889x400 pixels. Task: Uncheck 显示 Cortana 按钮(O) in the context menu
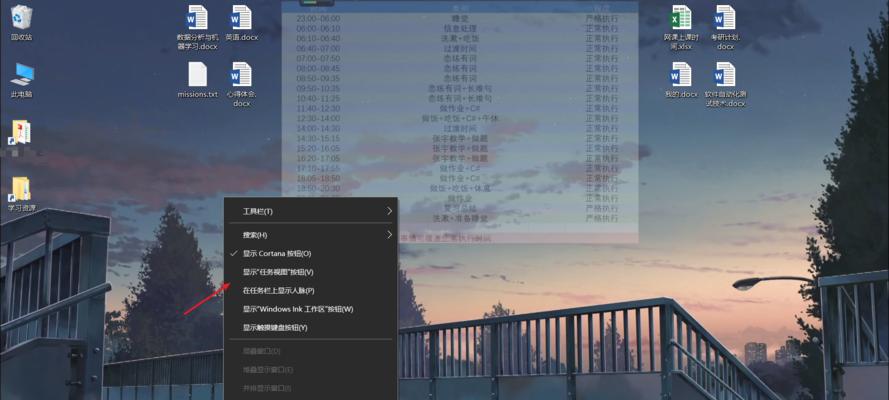[311, 253]
